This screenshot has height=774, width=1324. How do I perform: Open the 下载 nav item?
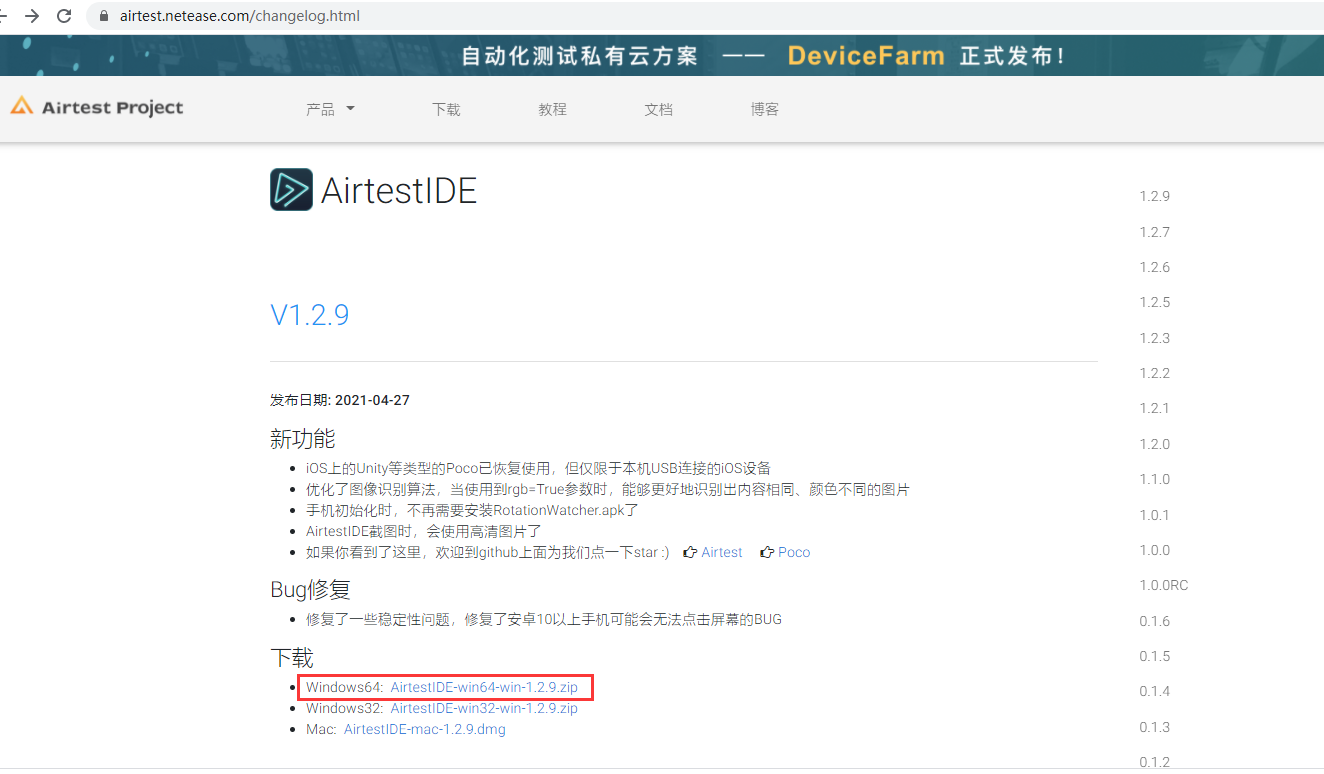(x=446, y=109)
